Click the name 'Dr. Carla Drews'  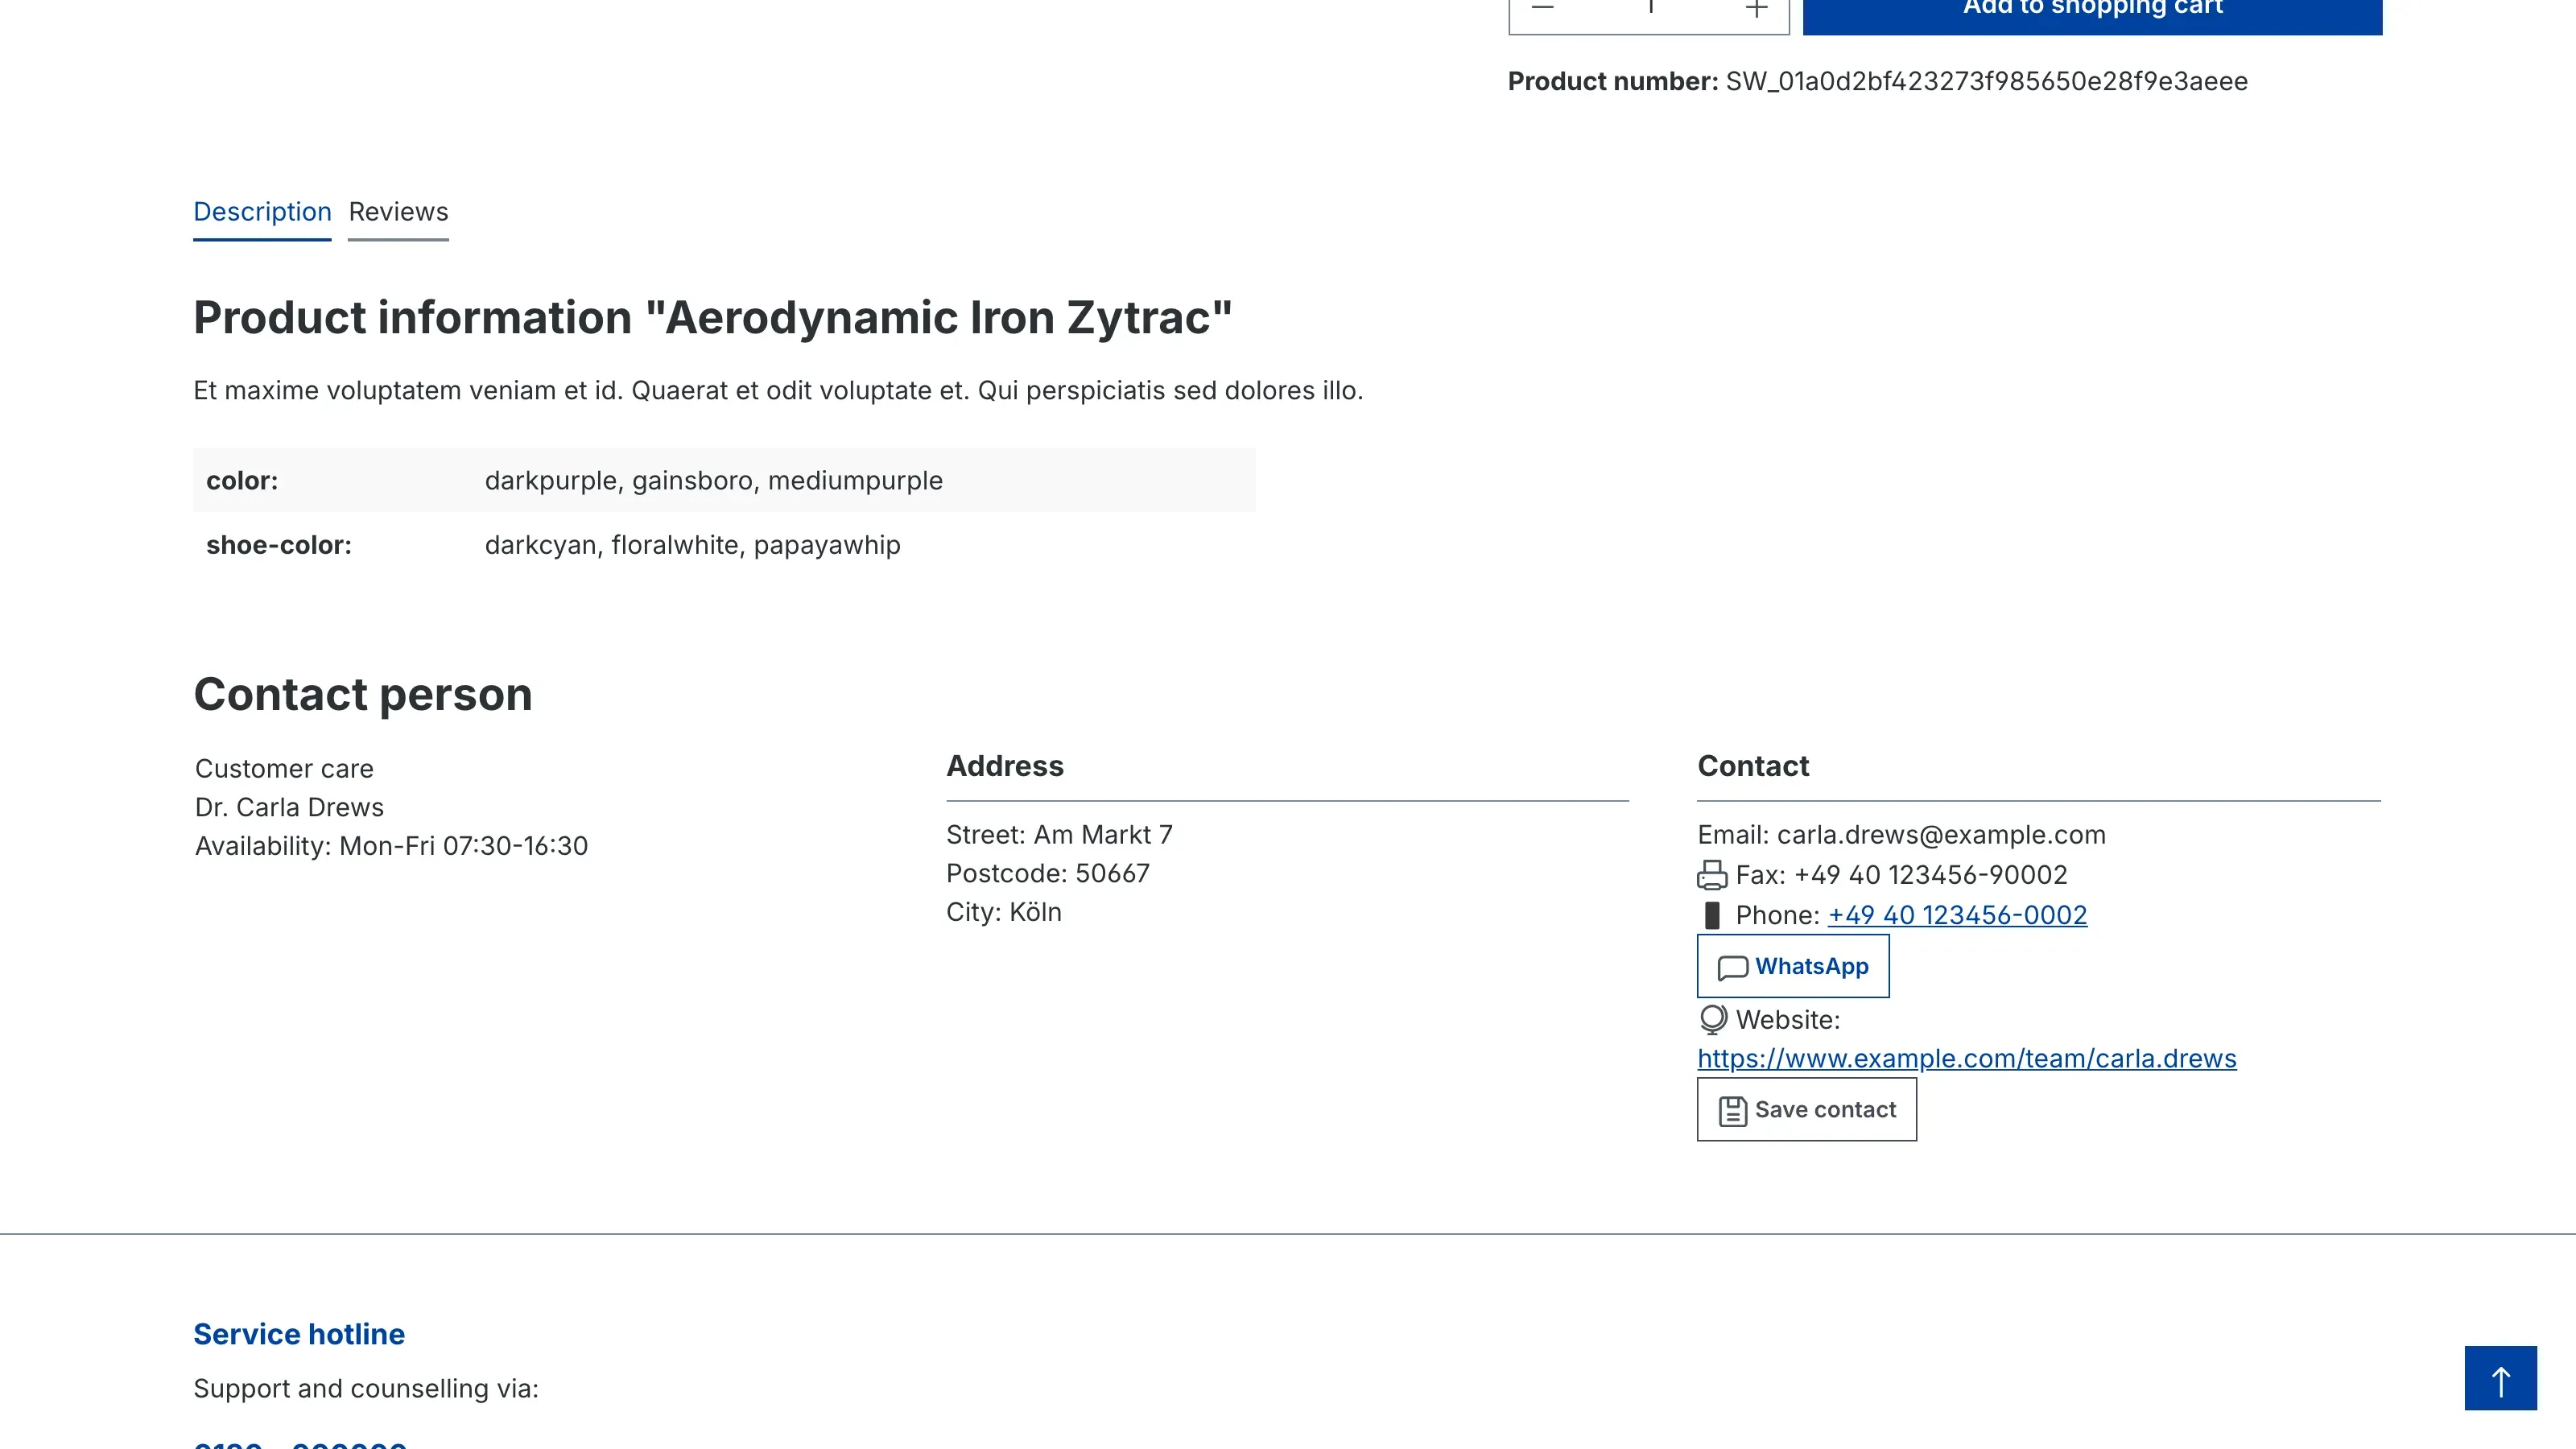click(x=289, y=807)
